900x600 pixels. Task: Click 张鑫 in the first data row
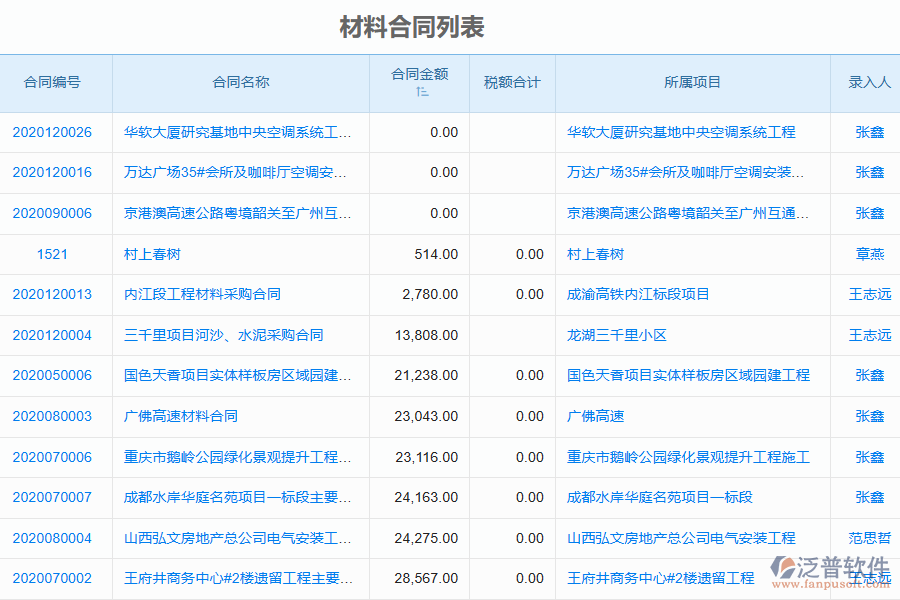pos(869,132)
